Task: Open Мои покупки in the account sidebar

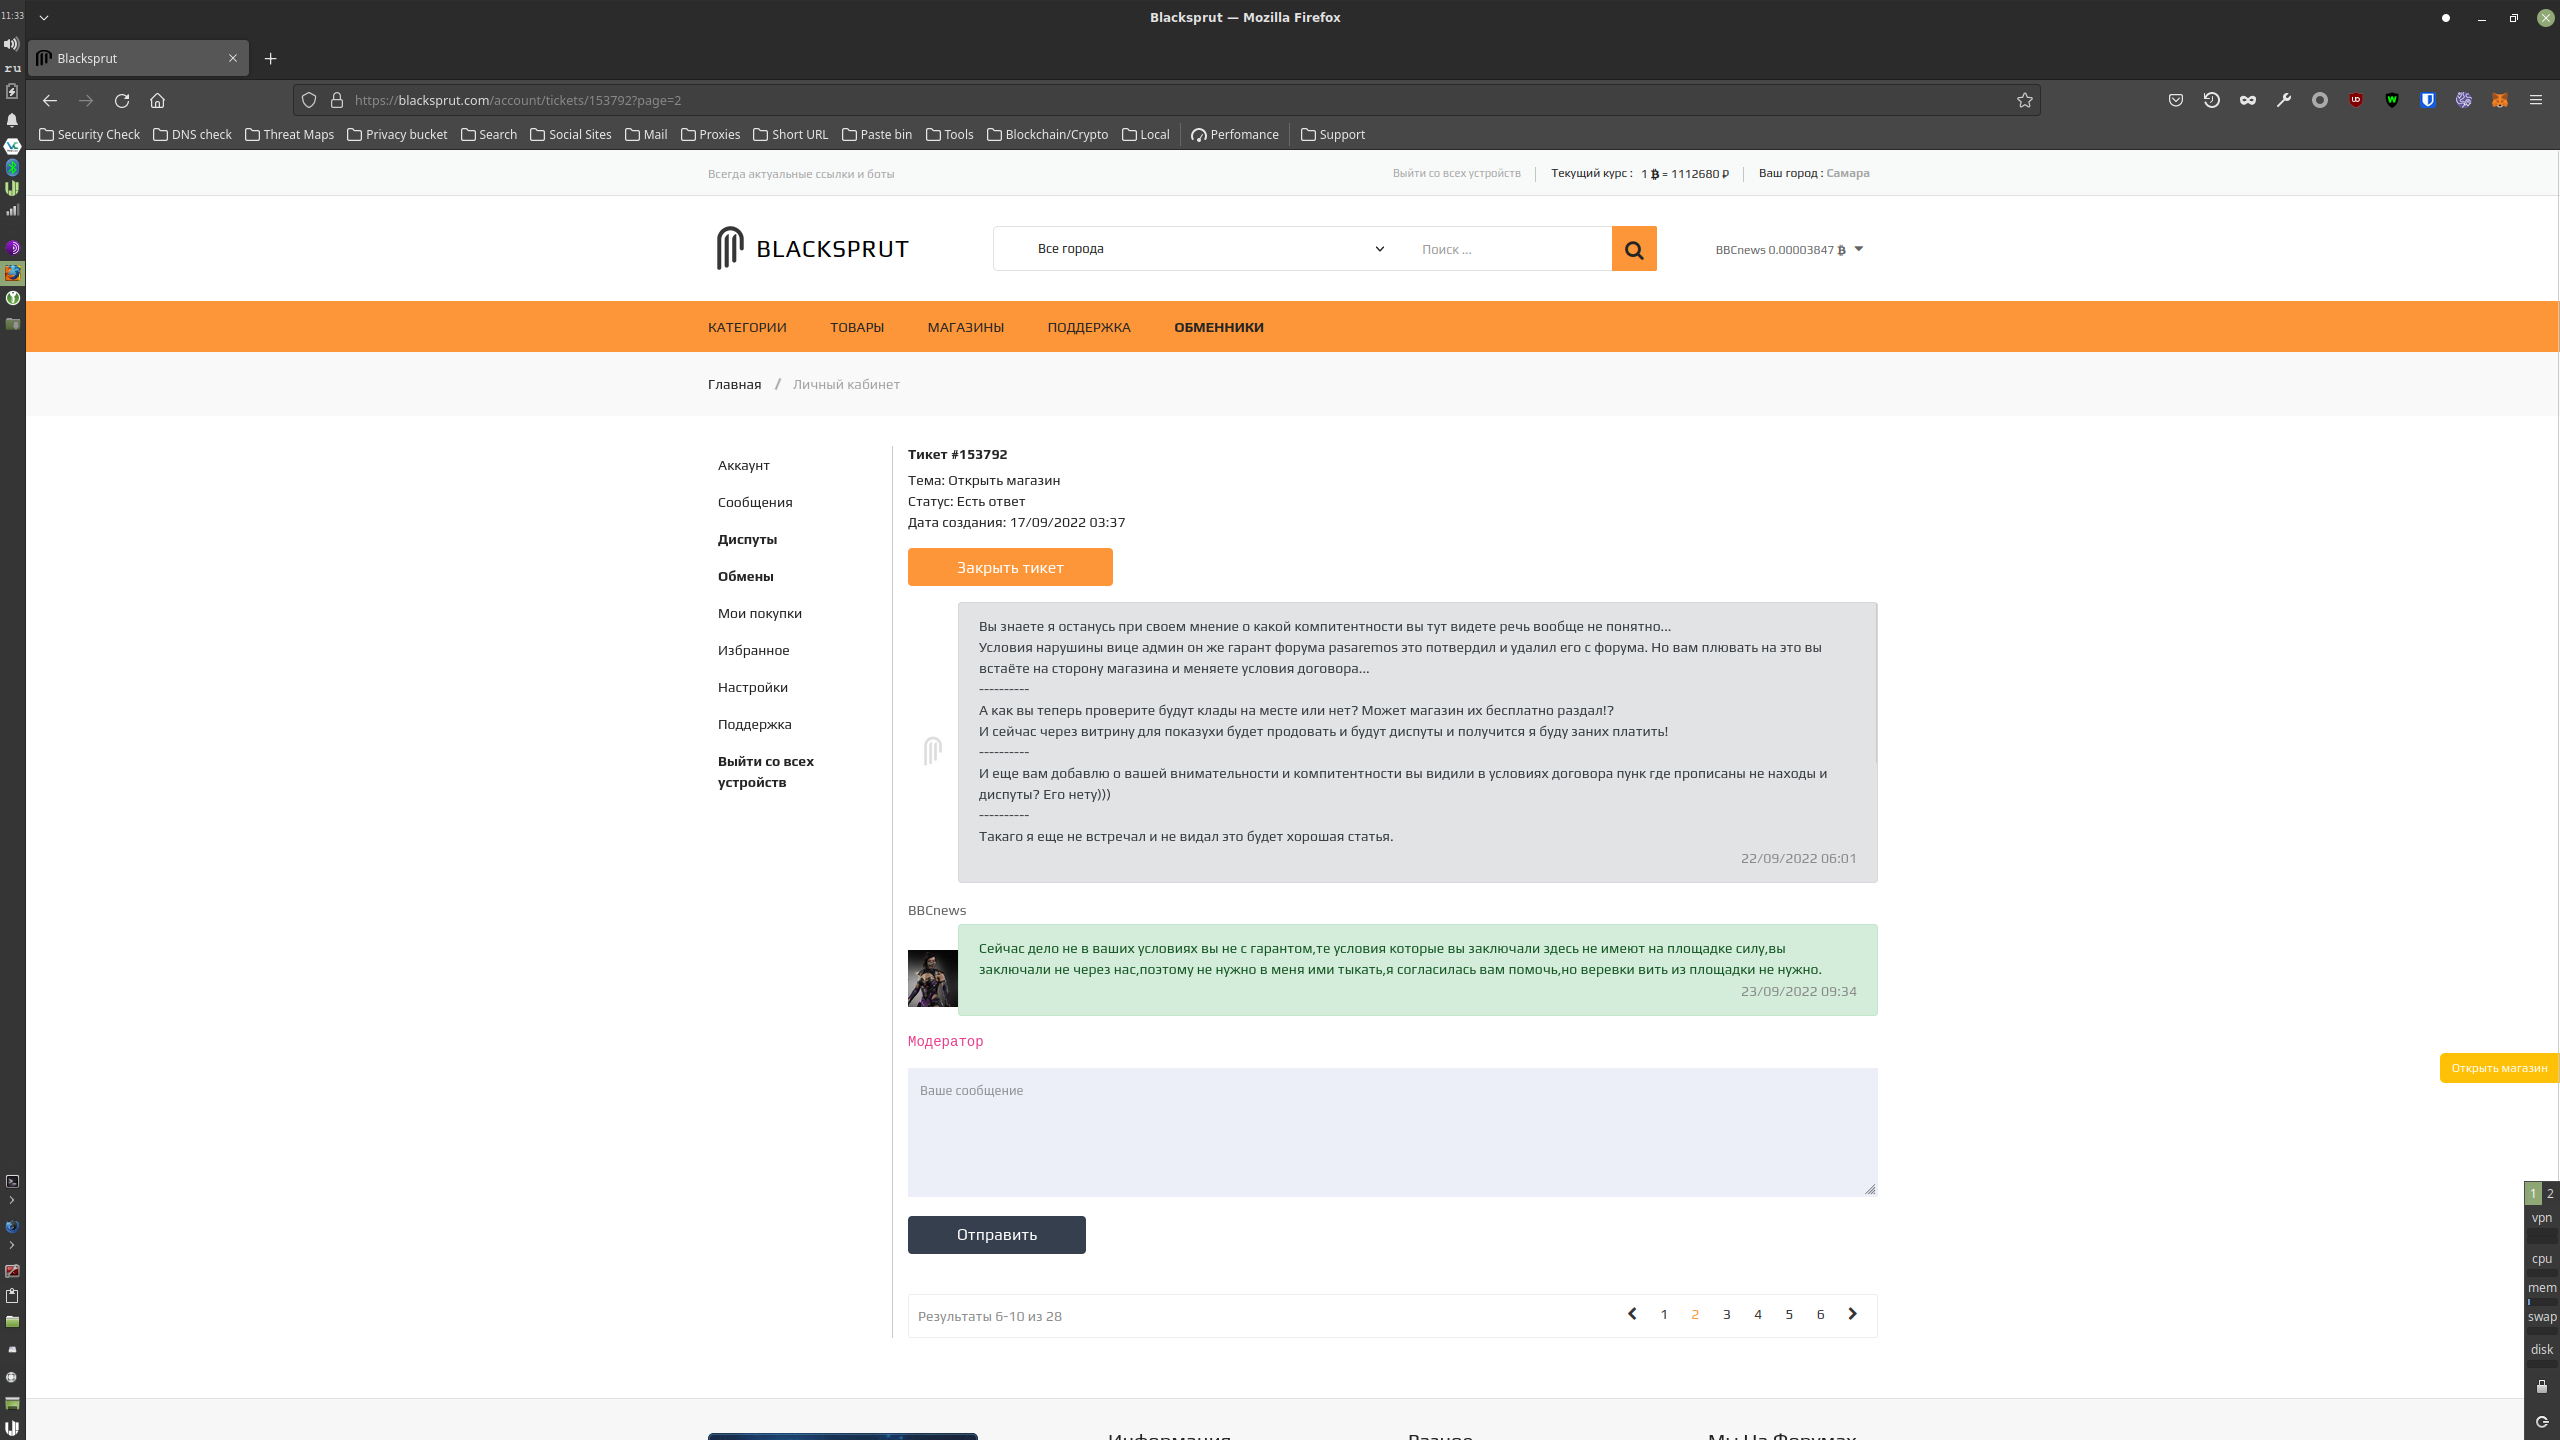Action: tap(759, 613)
